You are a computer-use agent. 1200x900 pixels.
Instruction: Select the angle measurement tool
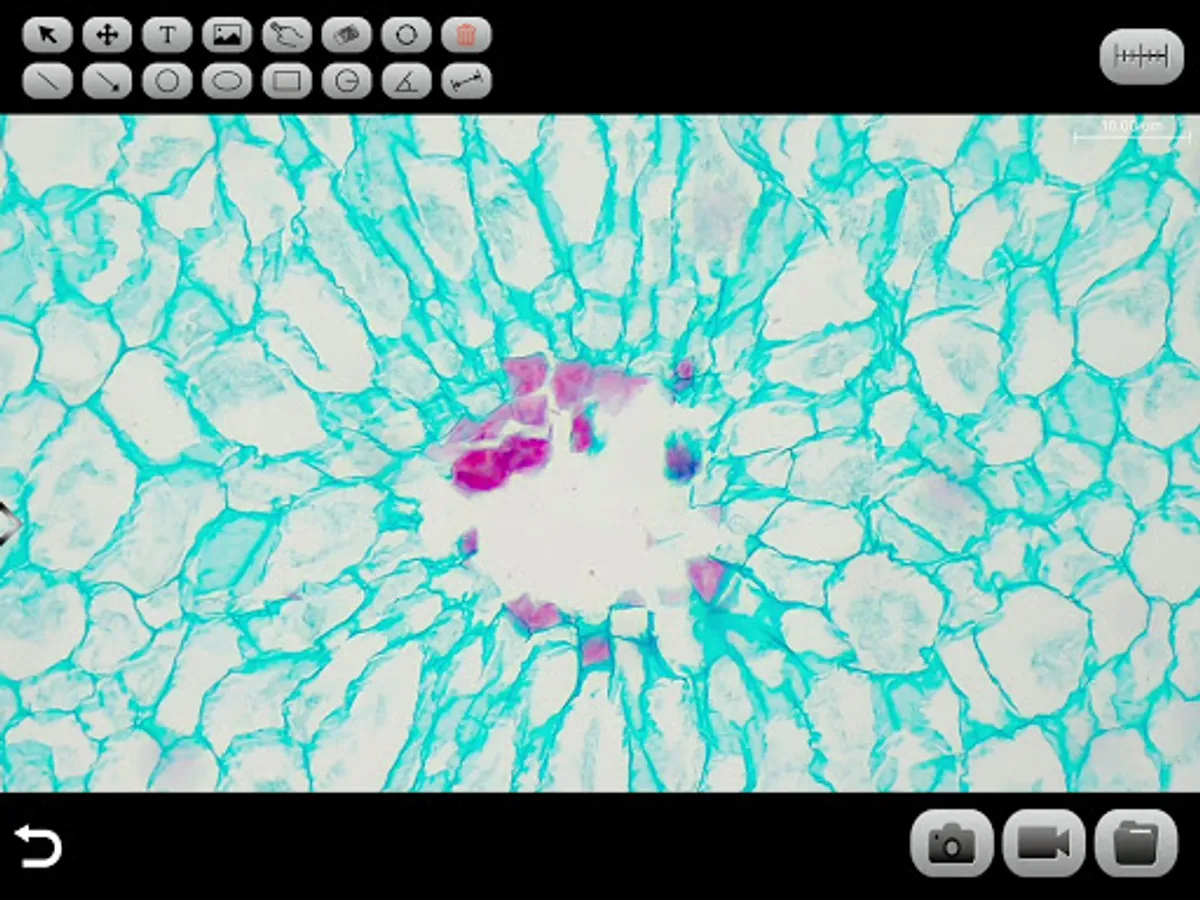407,81
